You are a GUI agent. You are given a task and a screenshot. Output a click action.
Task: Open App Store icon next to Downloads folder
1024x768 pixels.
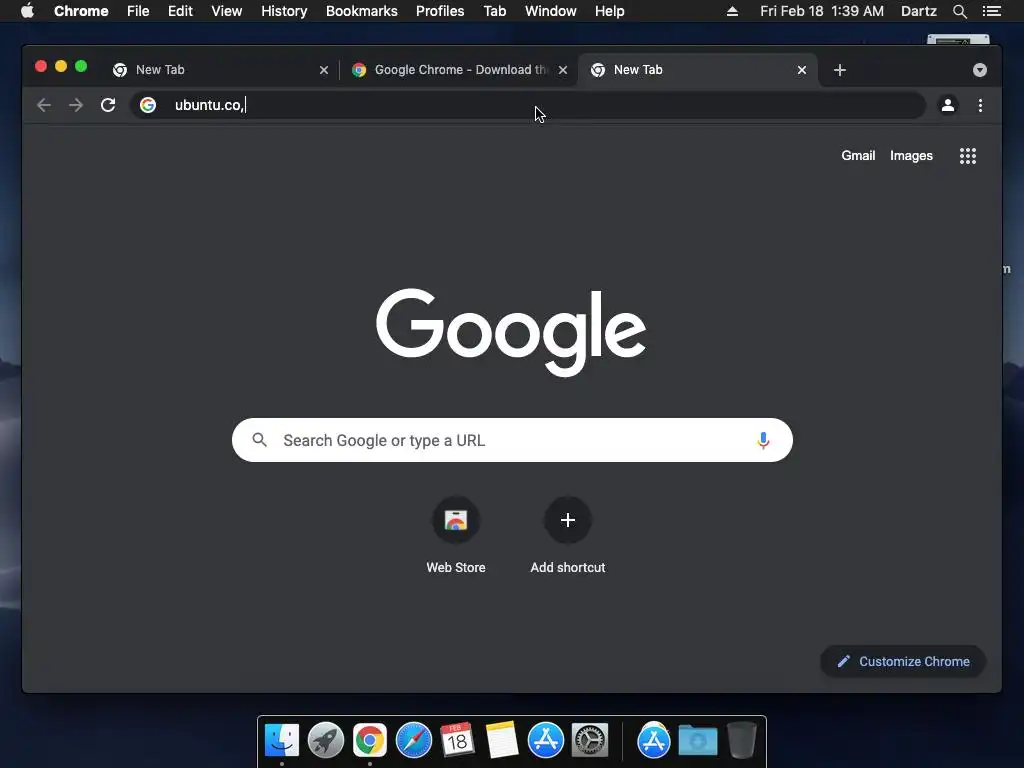(654, 741)
